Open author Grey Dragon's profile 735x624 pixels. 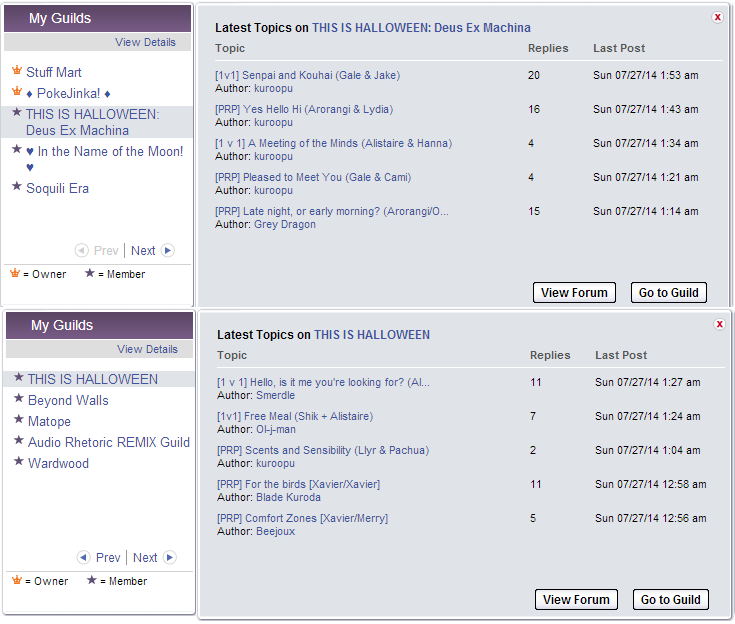[285, 225]
